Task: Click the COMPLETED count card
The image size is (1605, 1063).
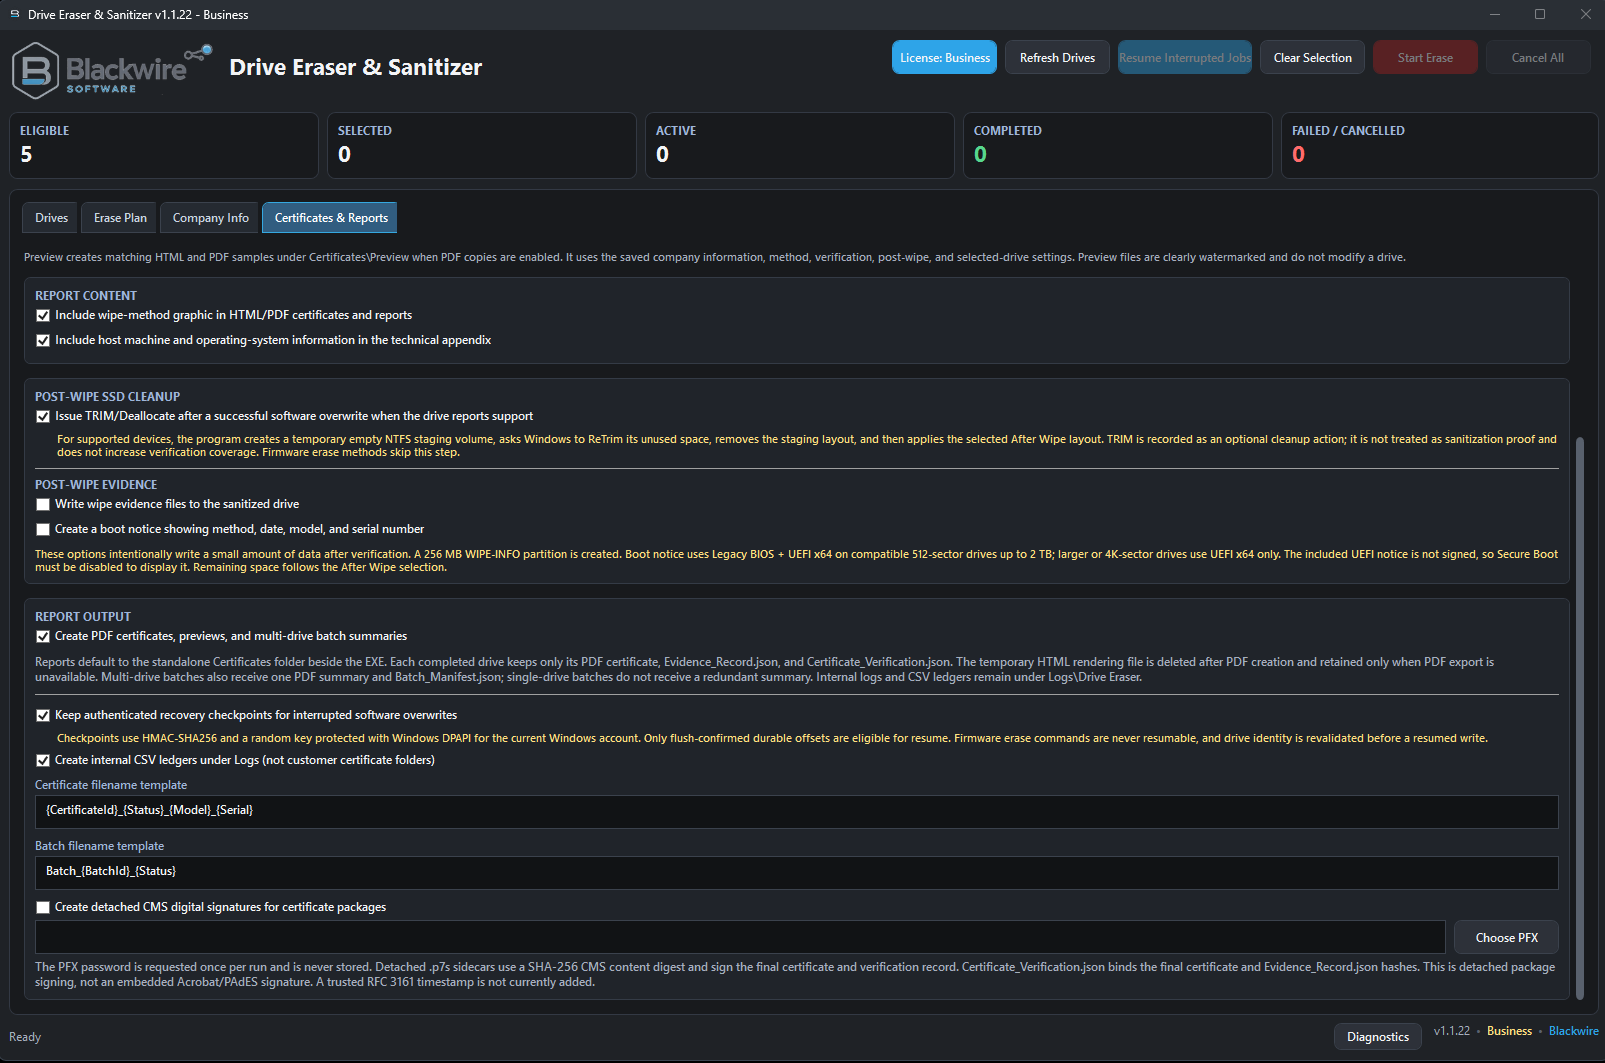Action: click(x=1118, y=145)
